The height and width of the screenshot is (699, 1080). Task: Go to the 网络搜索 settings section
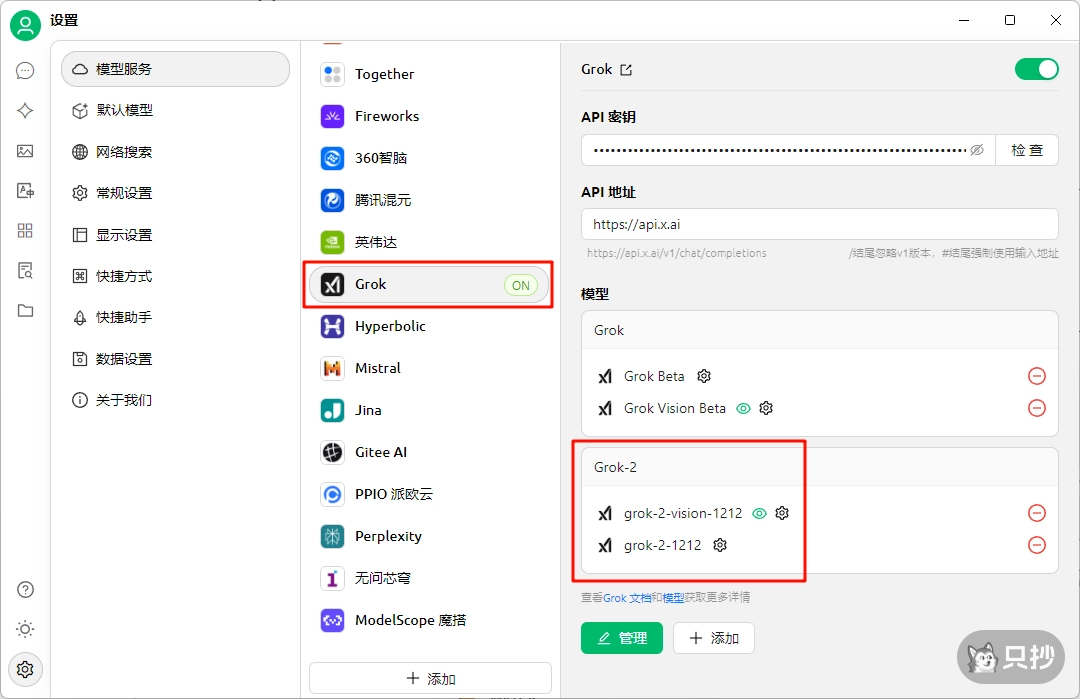pyautogui.click(x=124, y=152)
